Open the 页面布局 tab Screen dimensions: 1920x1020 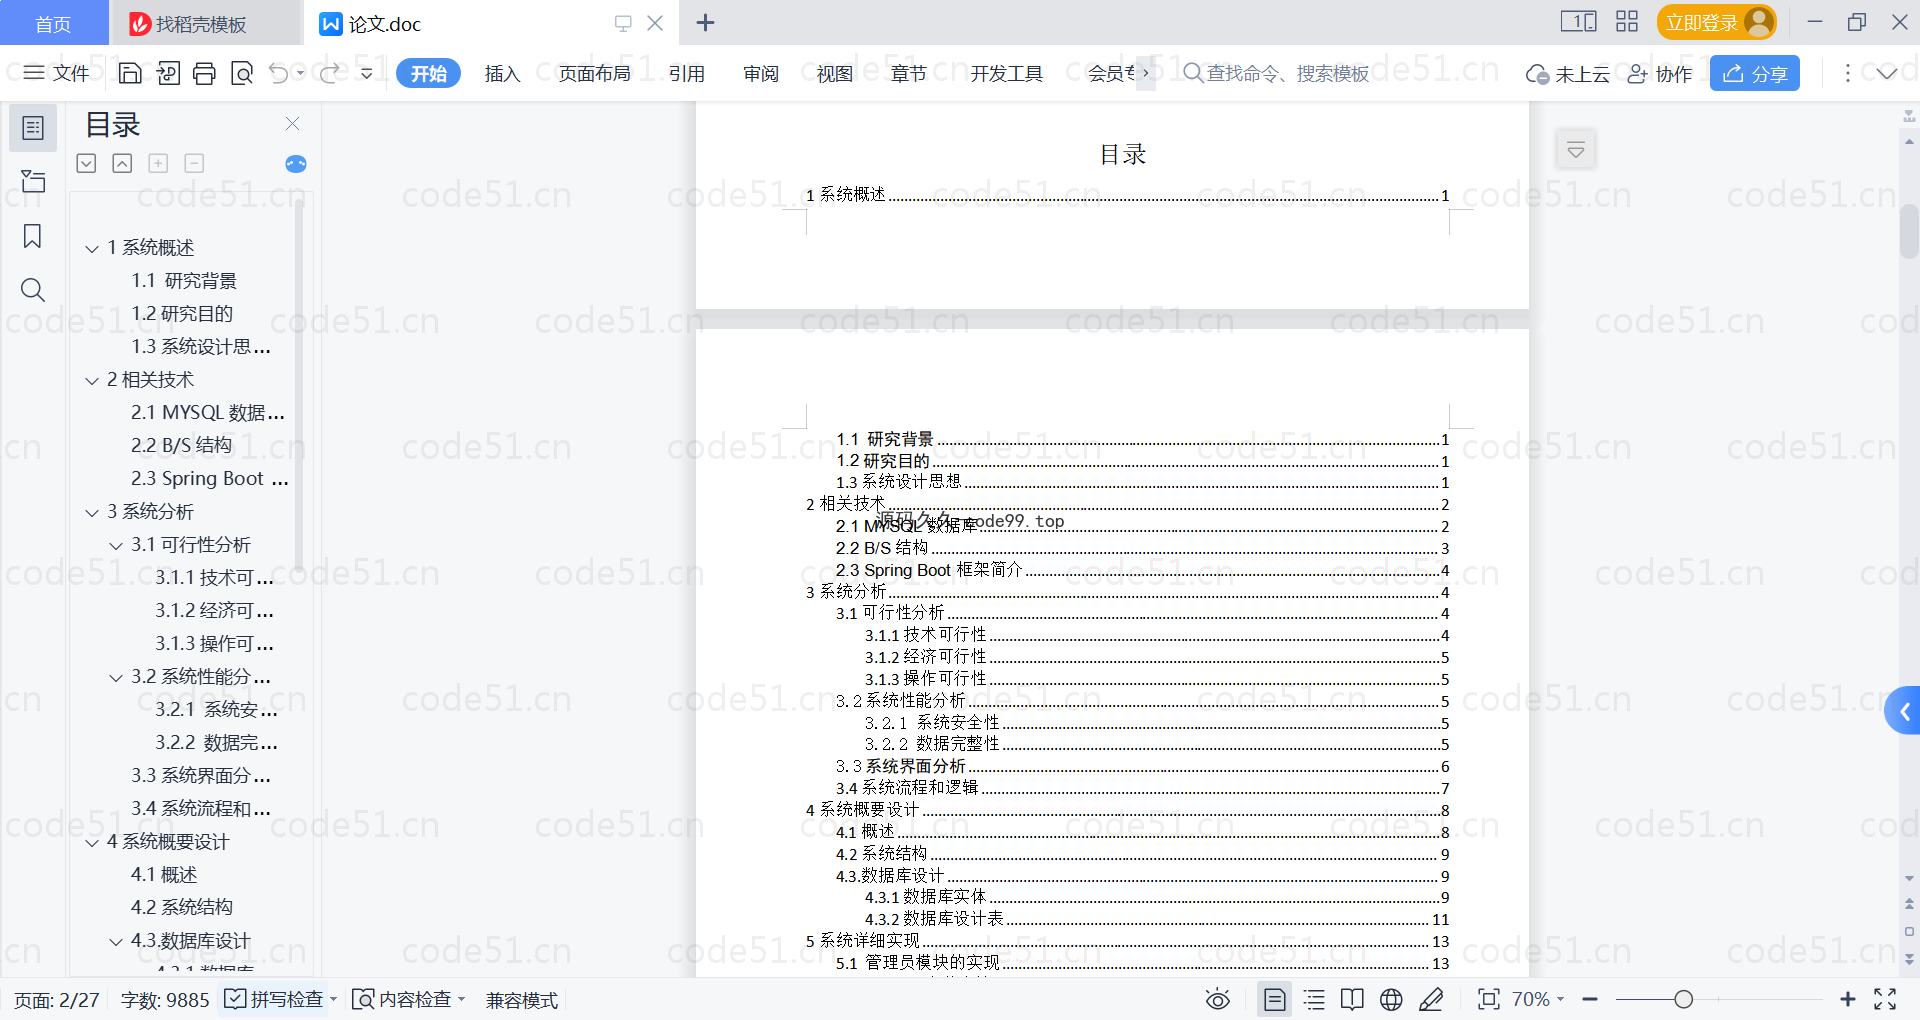(594, 73)
